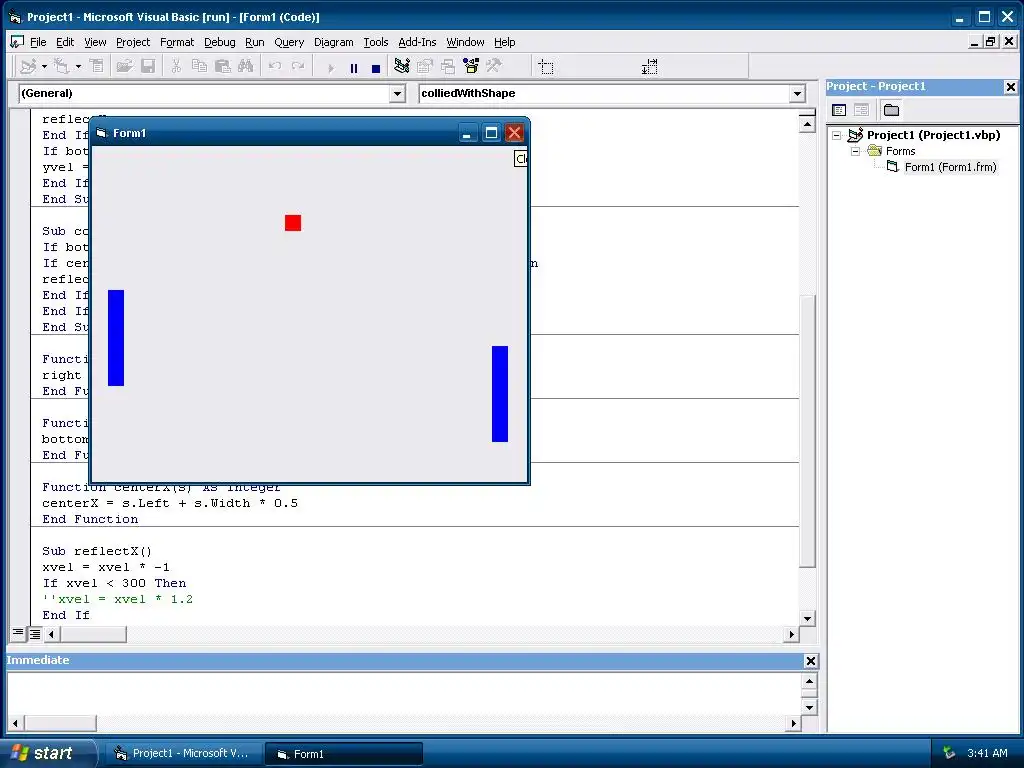Click the Paste clipboard icon
The image size is (1024, 768).
(x=223, y=66)
